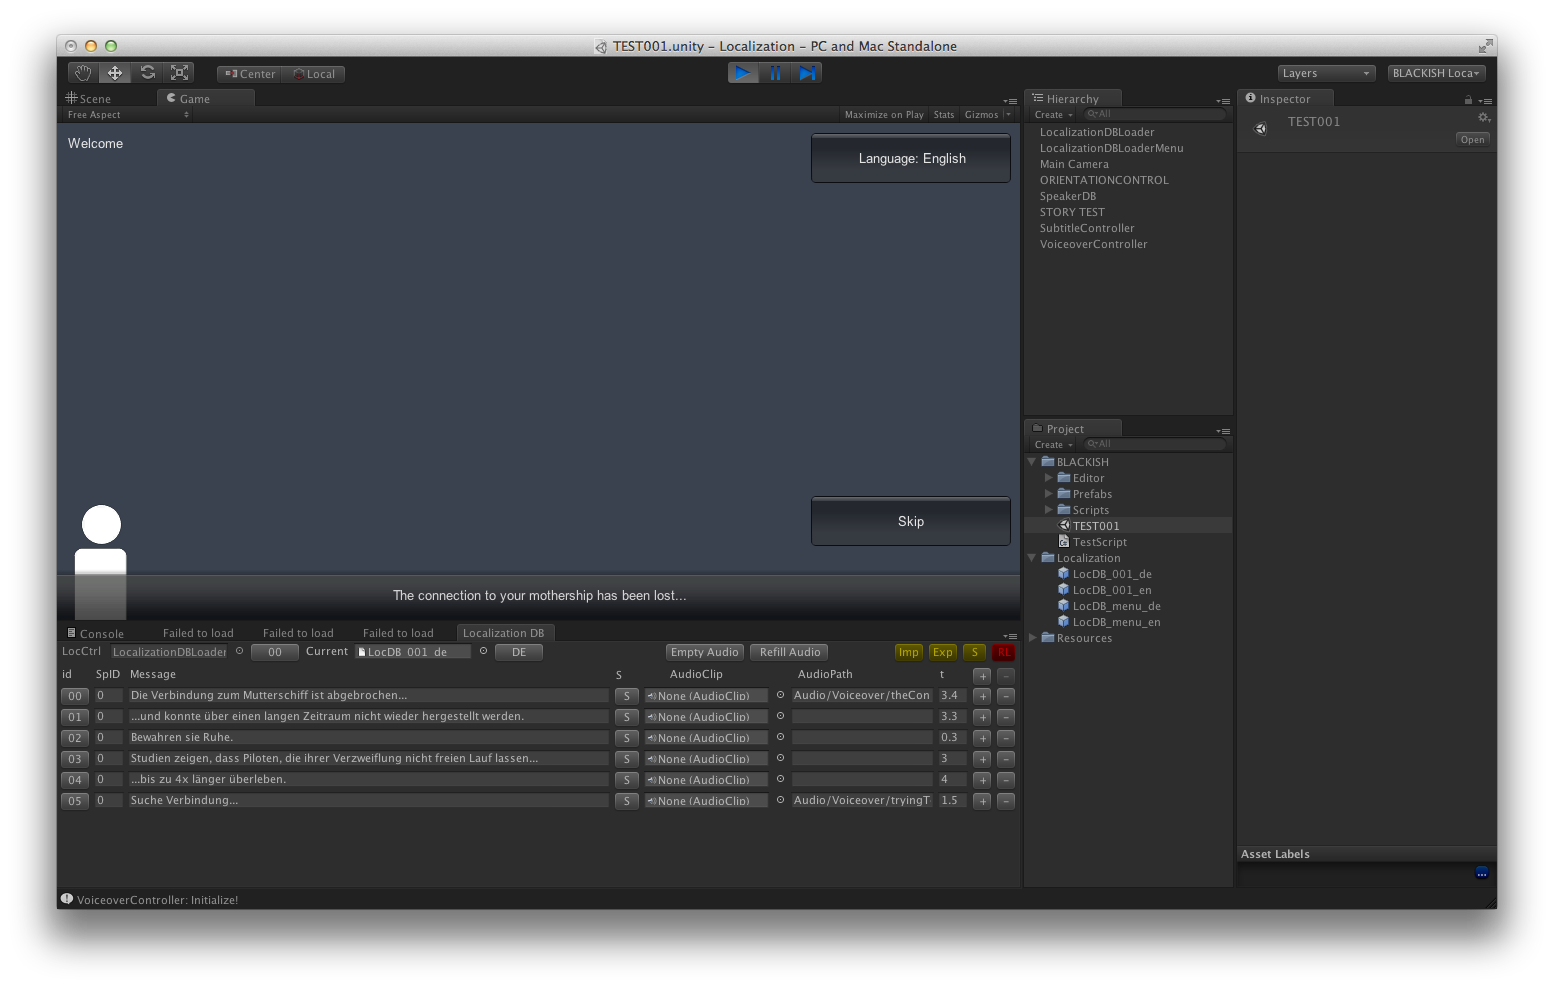The width and height of the screenshot is (1554, 988).
Task: Click the red RL button in Localization DB
Action: point(1004,652)
